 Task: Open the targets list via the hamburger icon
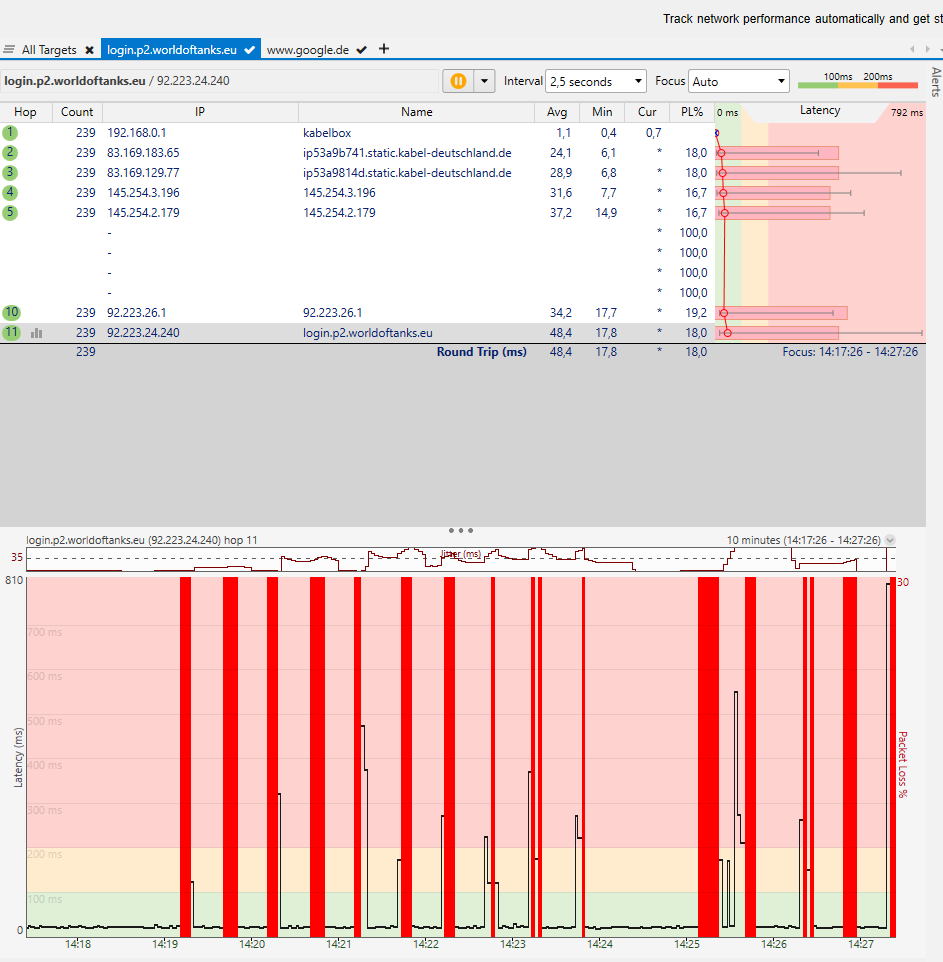tap(9, 49)
